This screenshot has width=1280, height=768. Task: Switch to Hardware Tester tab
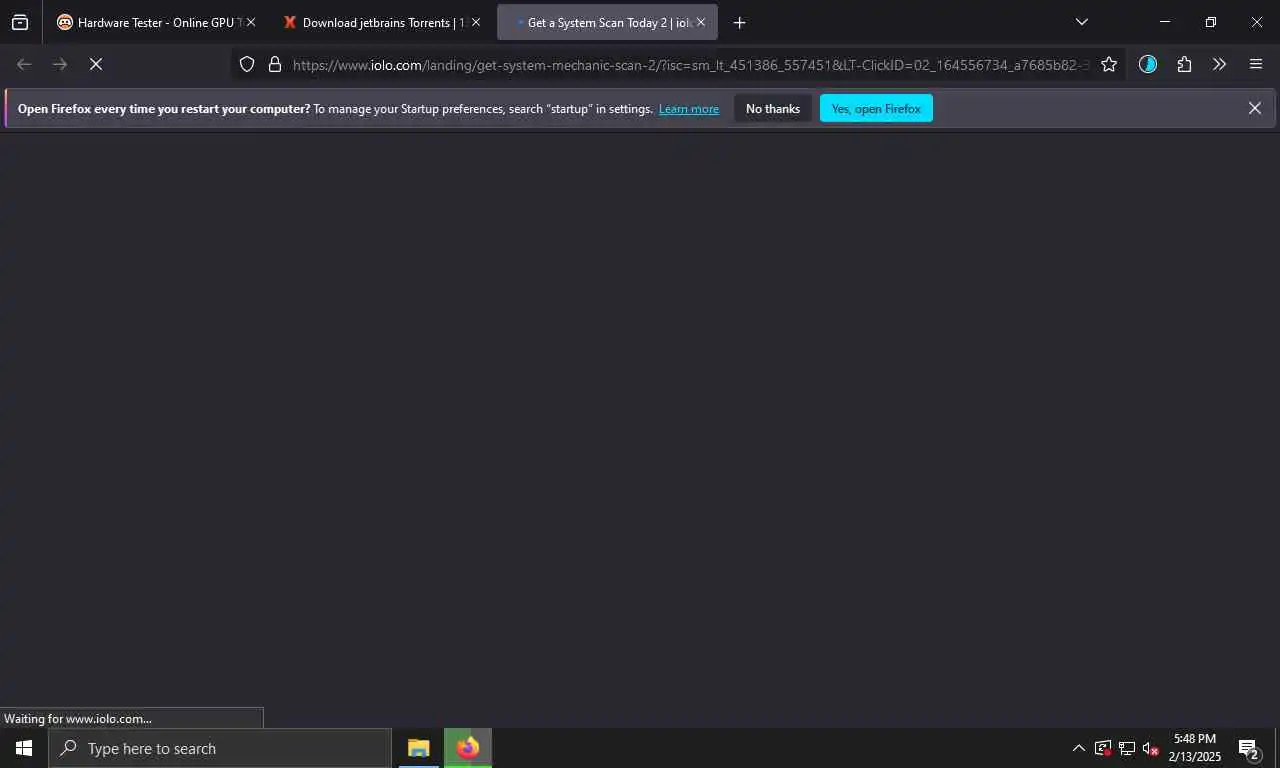click(x=156, y=22)
